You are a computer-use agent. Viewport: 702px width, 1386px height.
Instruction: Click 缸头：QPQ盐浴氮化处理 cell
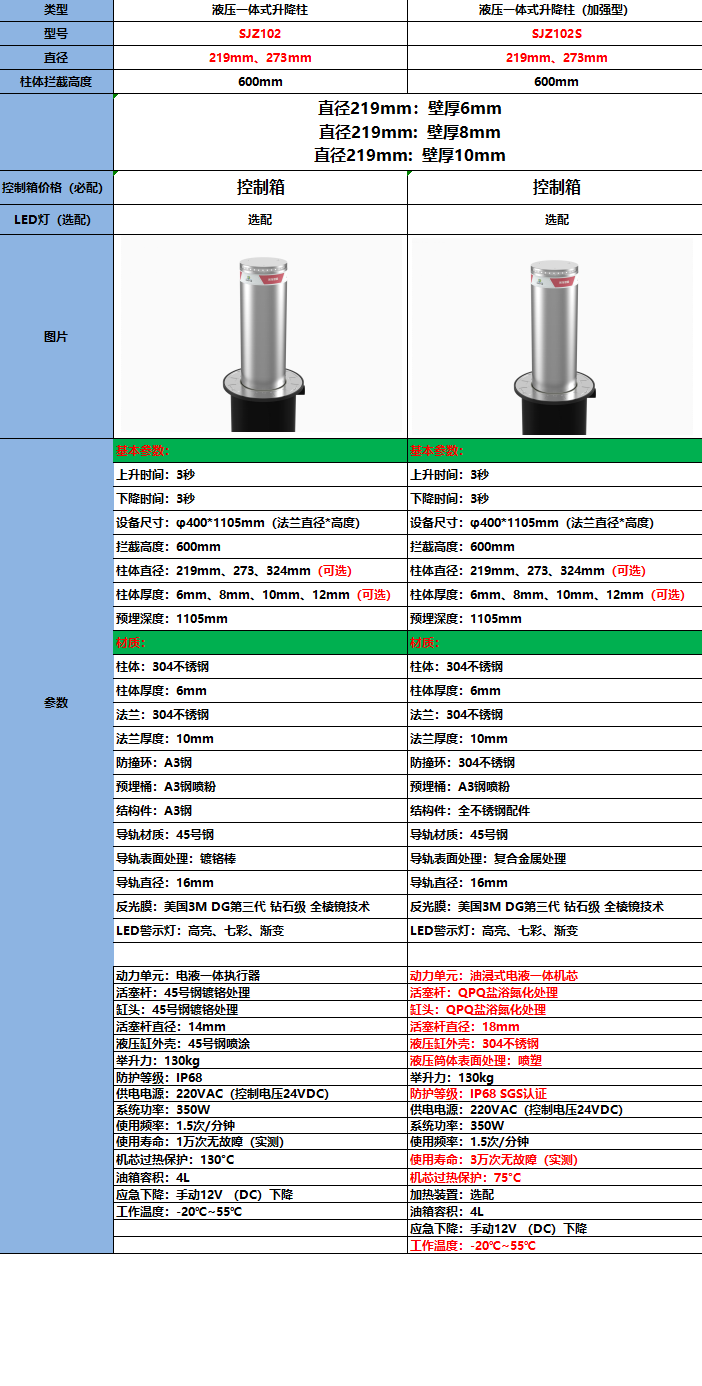tap(556, 1009)
